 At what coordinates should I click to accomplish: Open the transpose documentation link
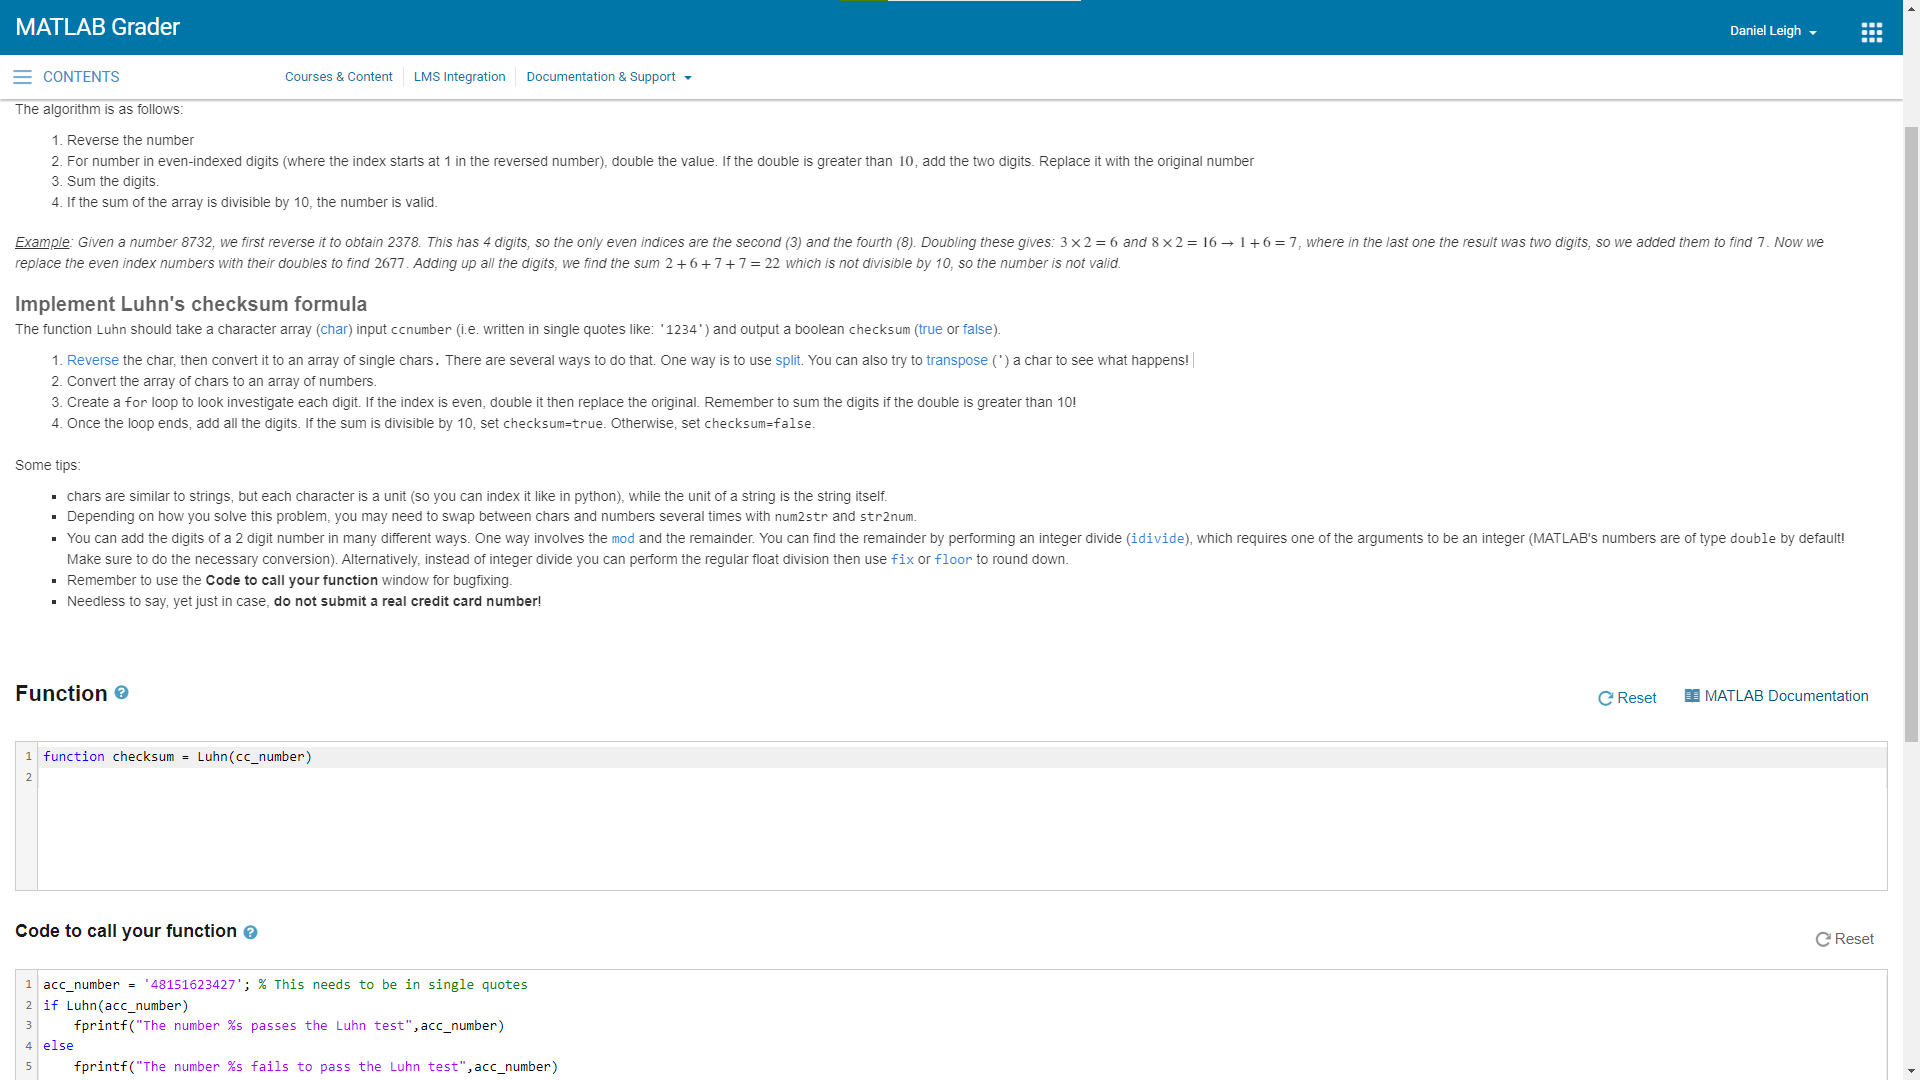click(x=956, y=360)
